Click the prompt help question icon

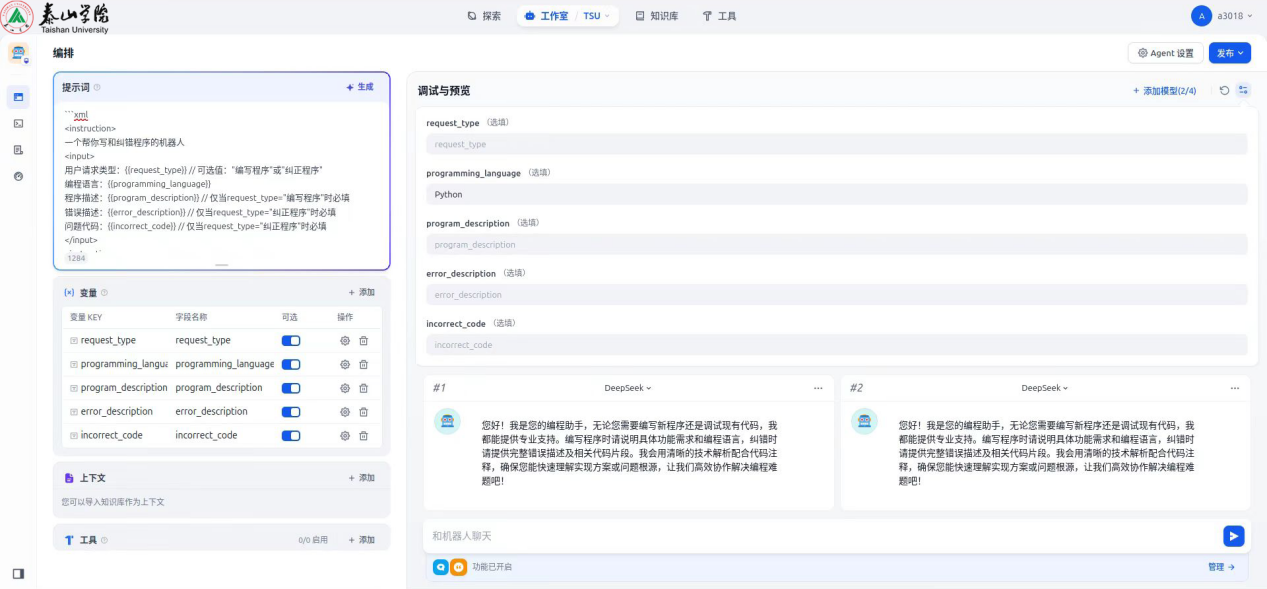click(97, 88)
